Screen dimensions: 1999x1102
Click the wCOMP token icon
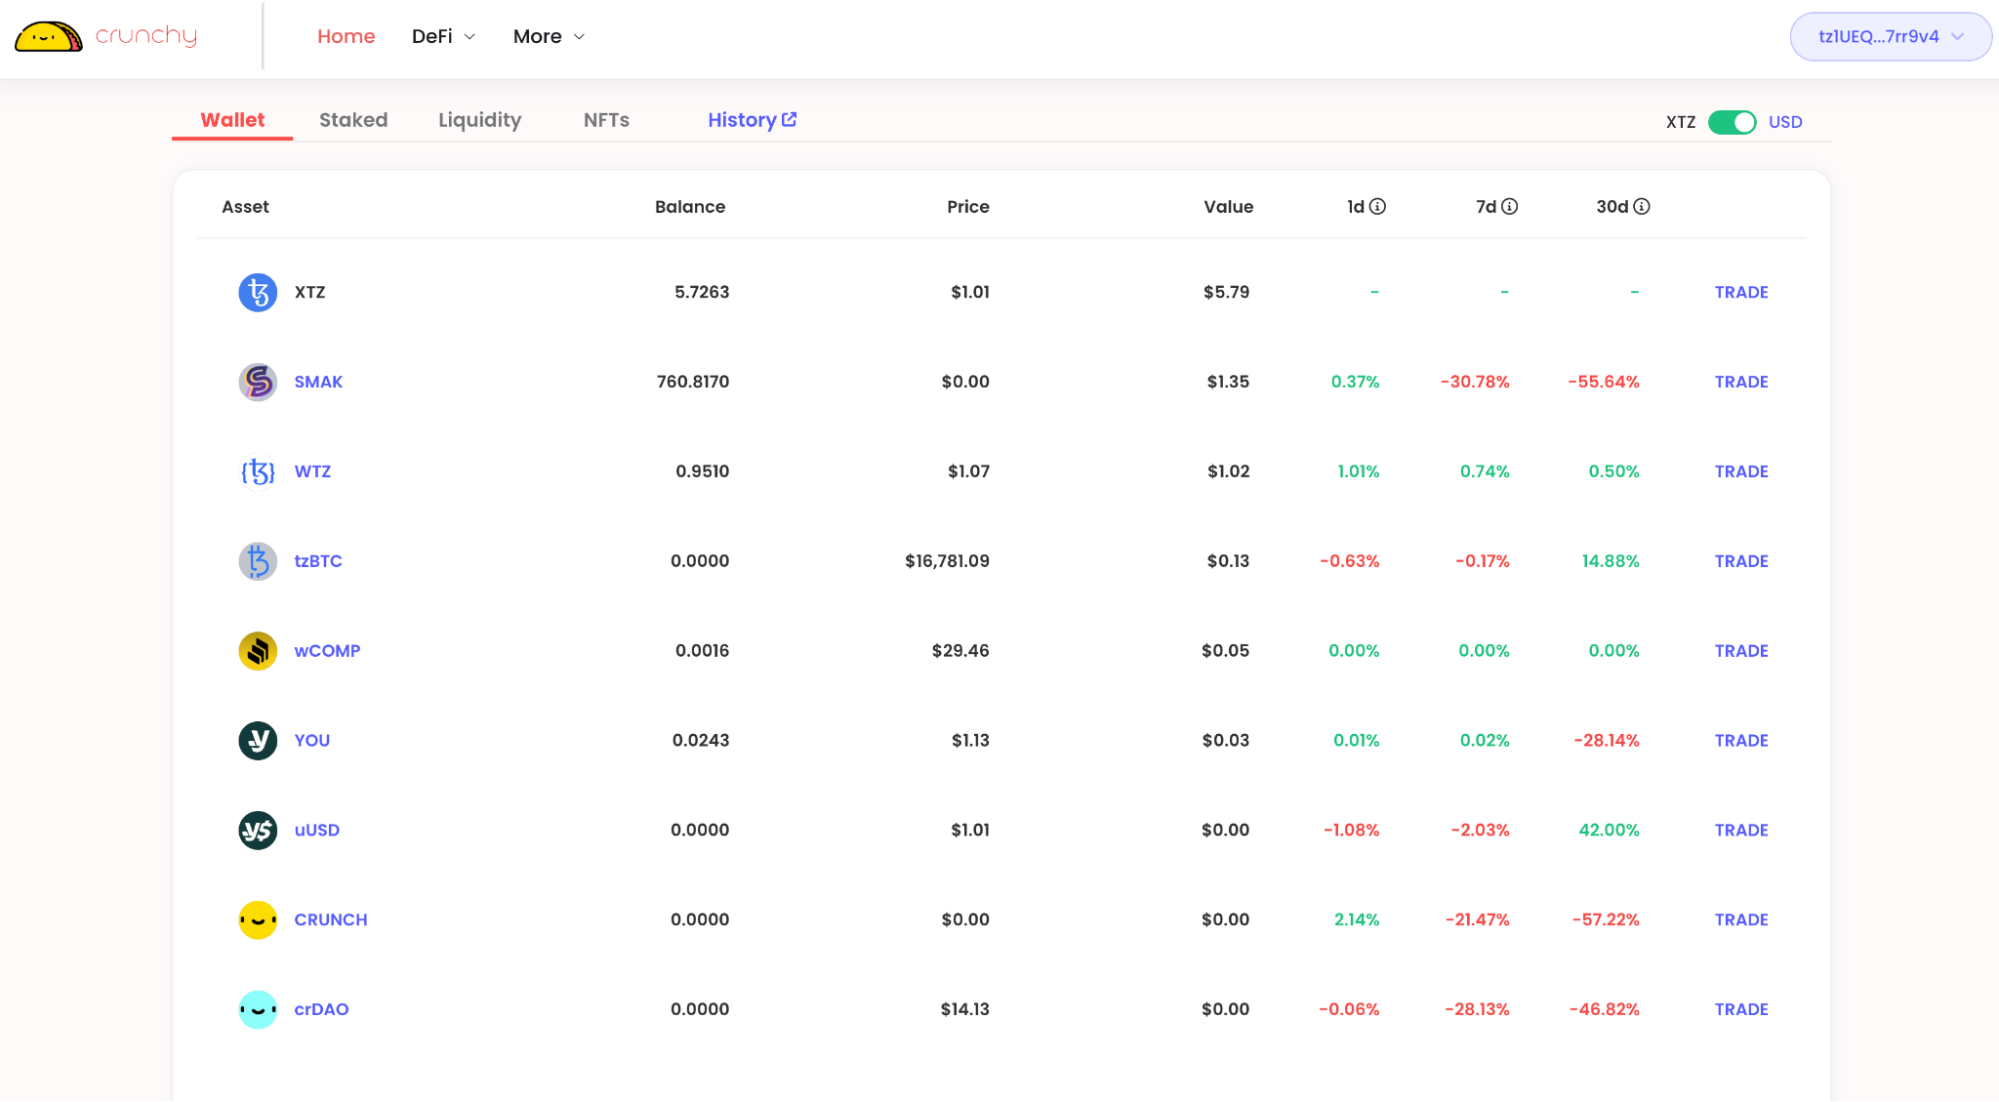pos(257,651)
